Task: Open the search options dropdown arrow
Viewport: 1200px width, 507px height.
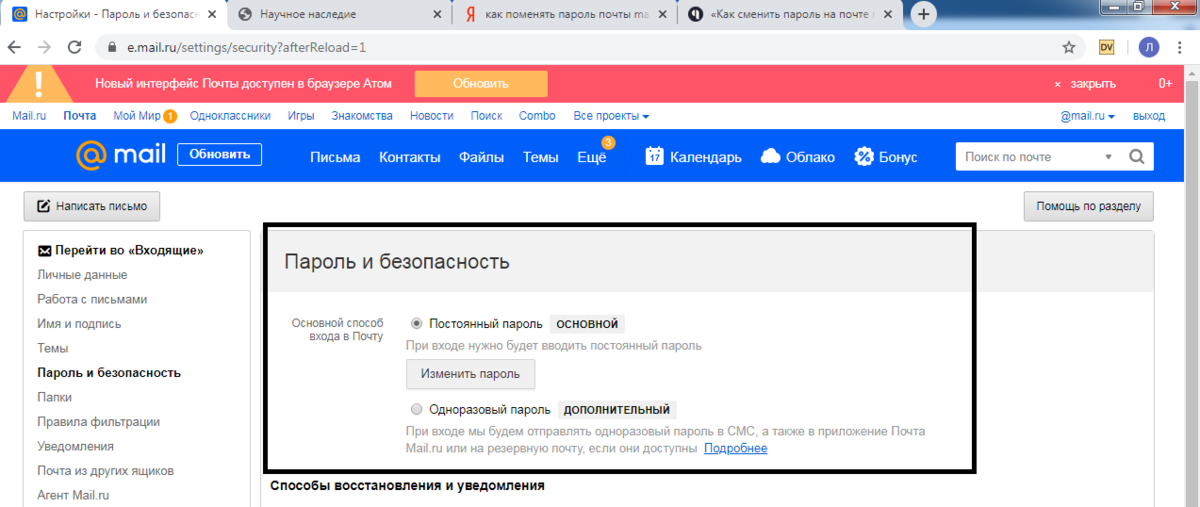Action: tap(1108, 157)
